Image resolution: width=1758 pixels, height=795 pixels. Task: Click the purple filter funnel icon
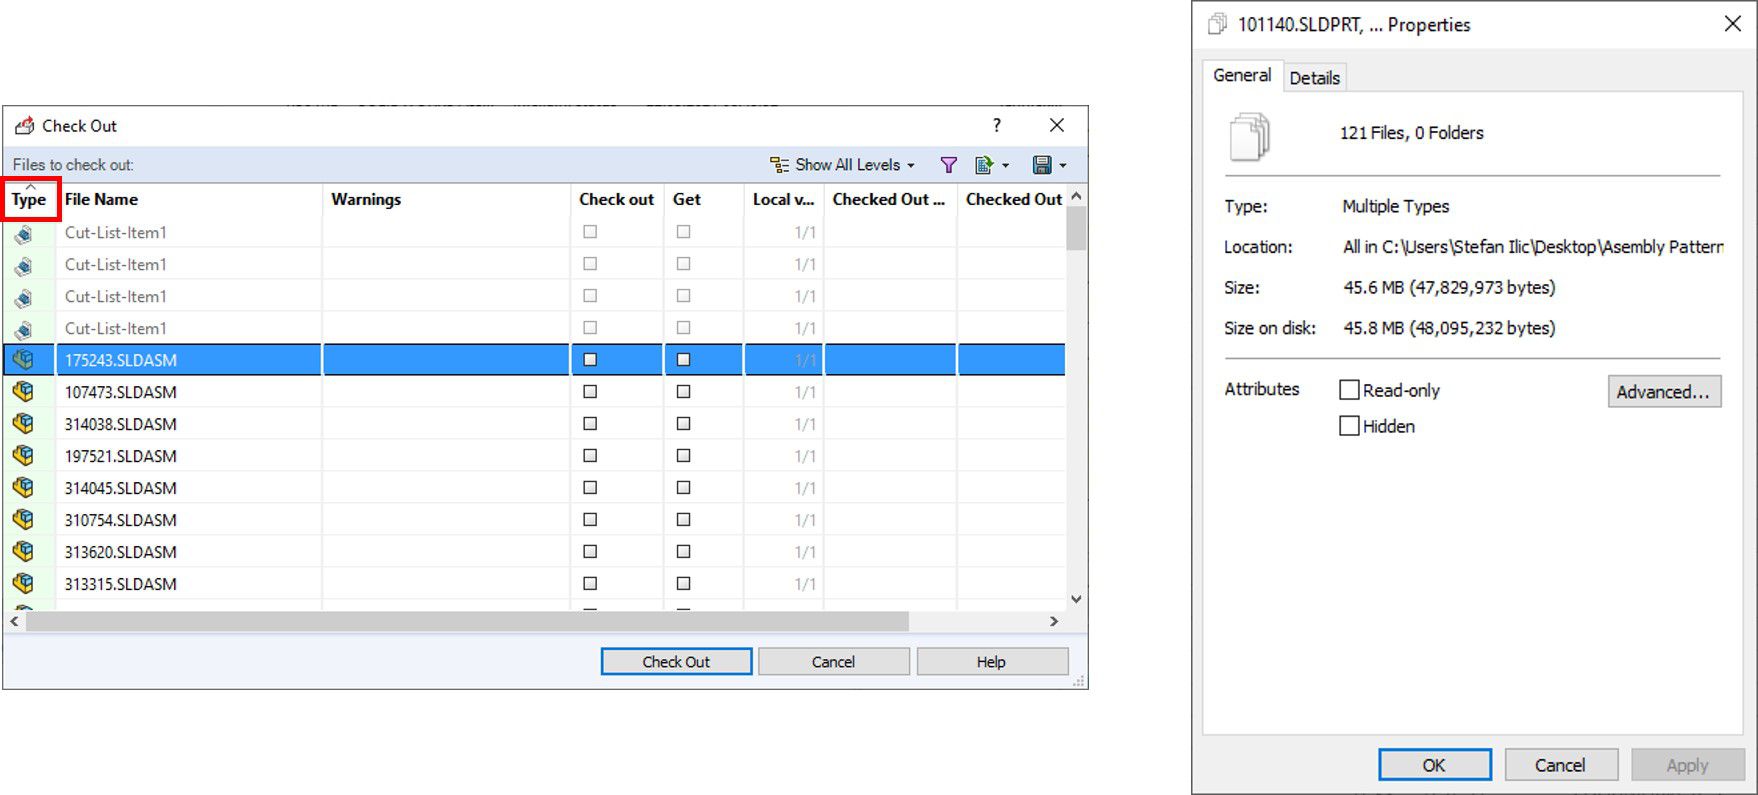[x=948, y=165]
